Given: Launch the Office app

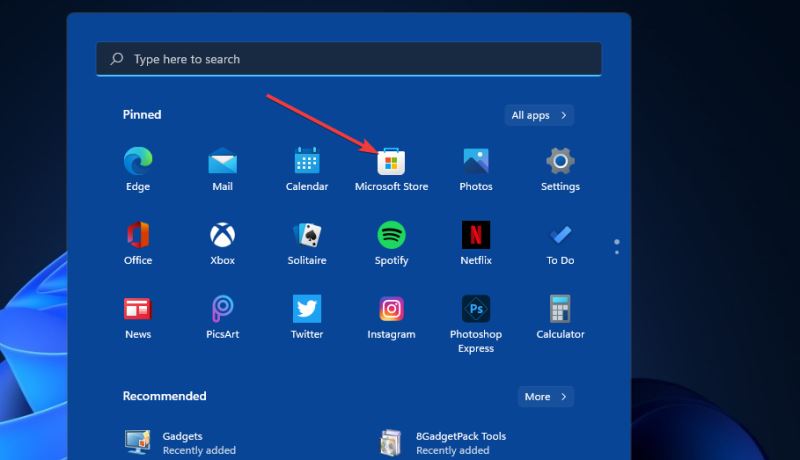Looking at the screenshot, I should [138, 236].
